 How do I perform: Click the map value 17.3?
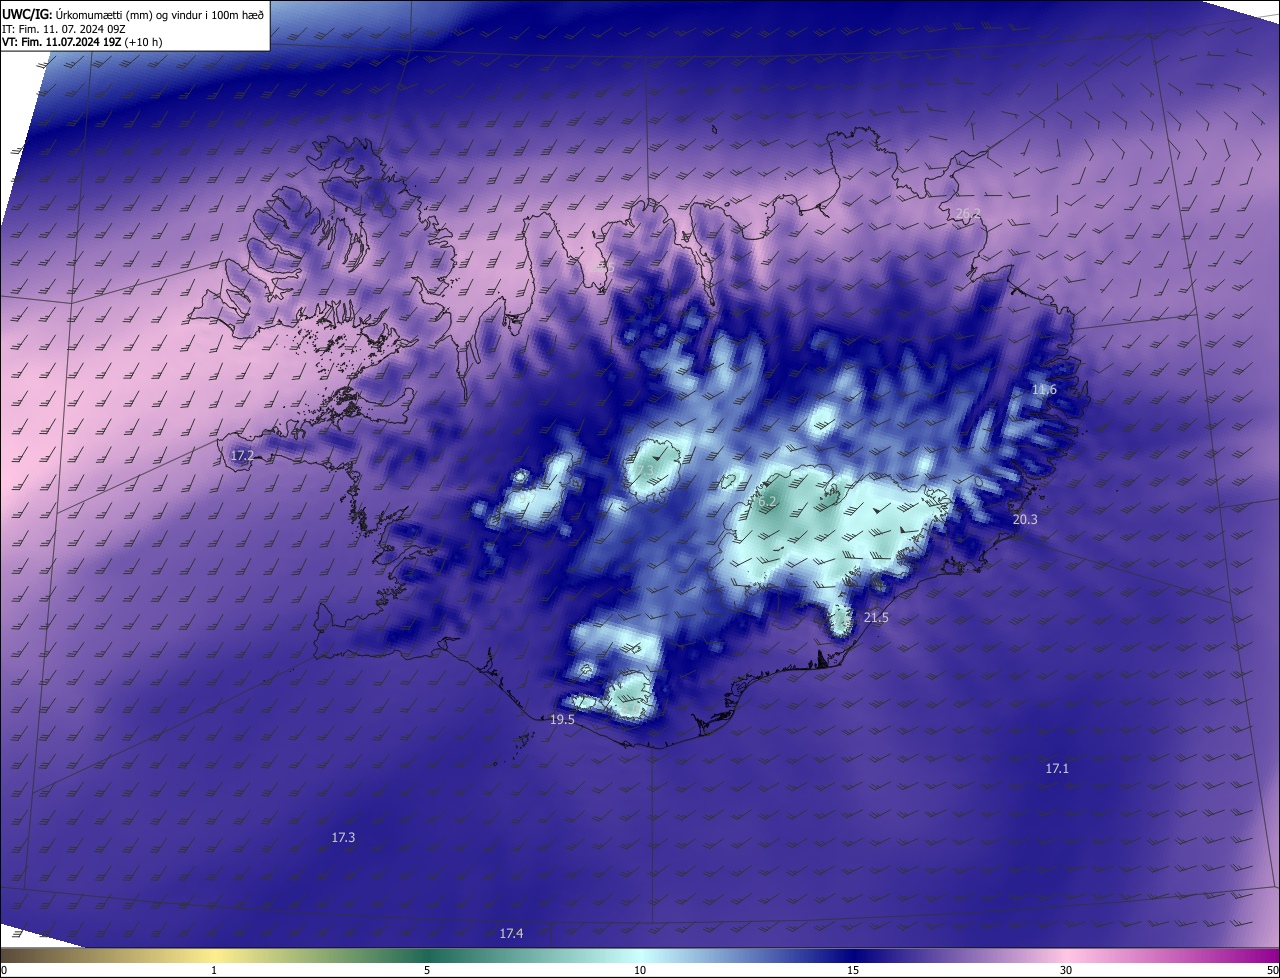tap(343, 836)
